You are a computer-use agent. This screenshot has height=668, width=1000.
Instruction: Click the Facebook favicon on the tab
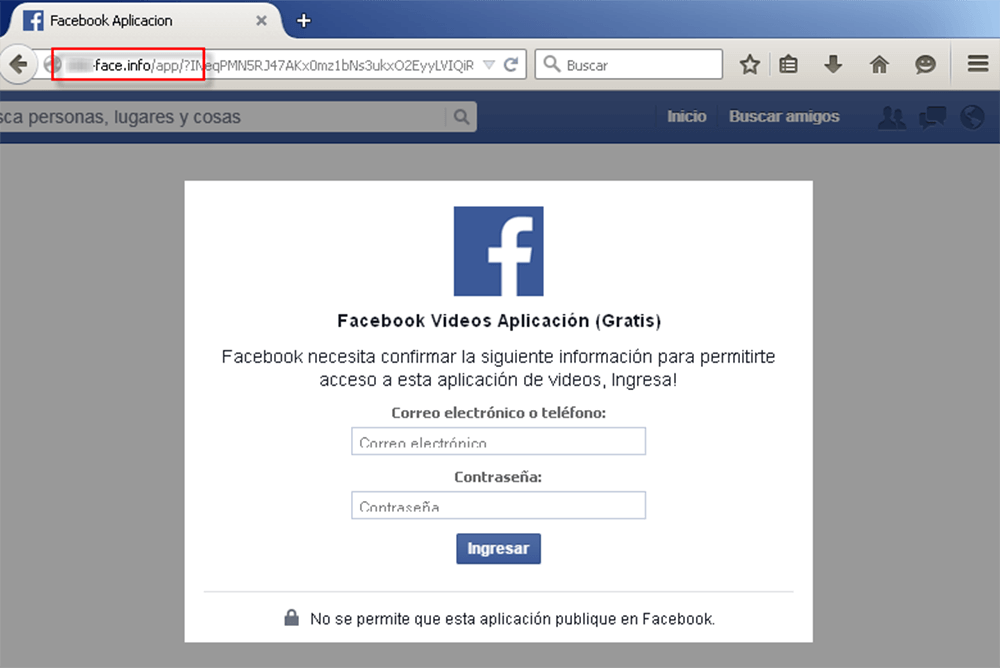click(33, 20)
